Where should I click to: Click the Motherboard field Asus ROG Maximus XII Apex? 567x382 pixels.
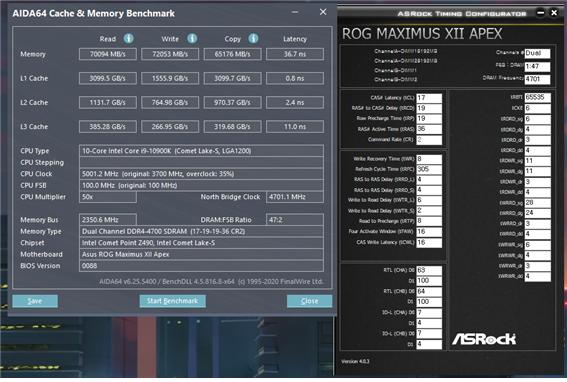click(x=201, y=254)
